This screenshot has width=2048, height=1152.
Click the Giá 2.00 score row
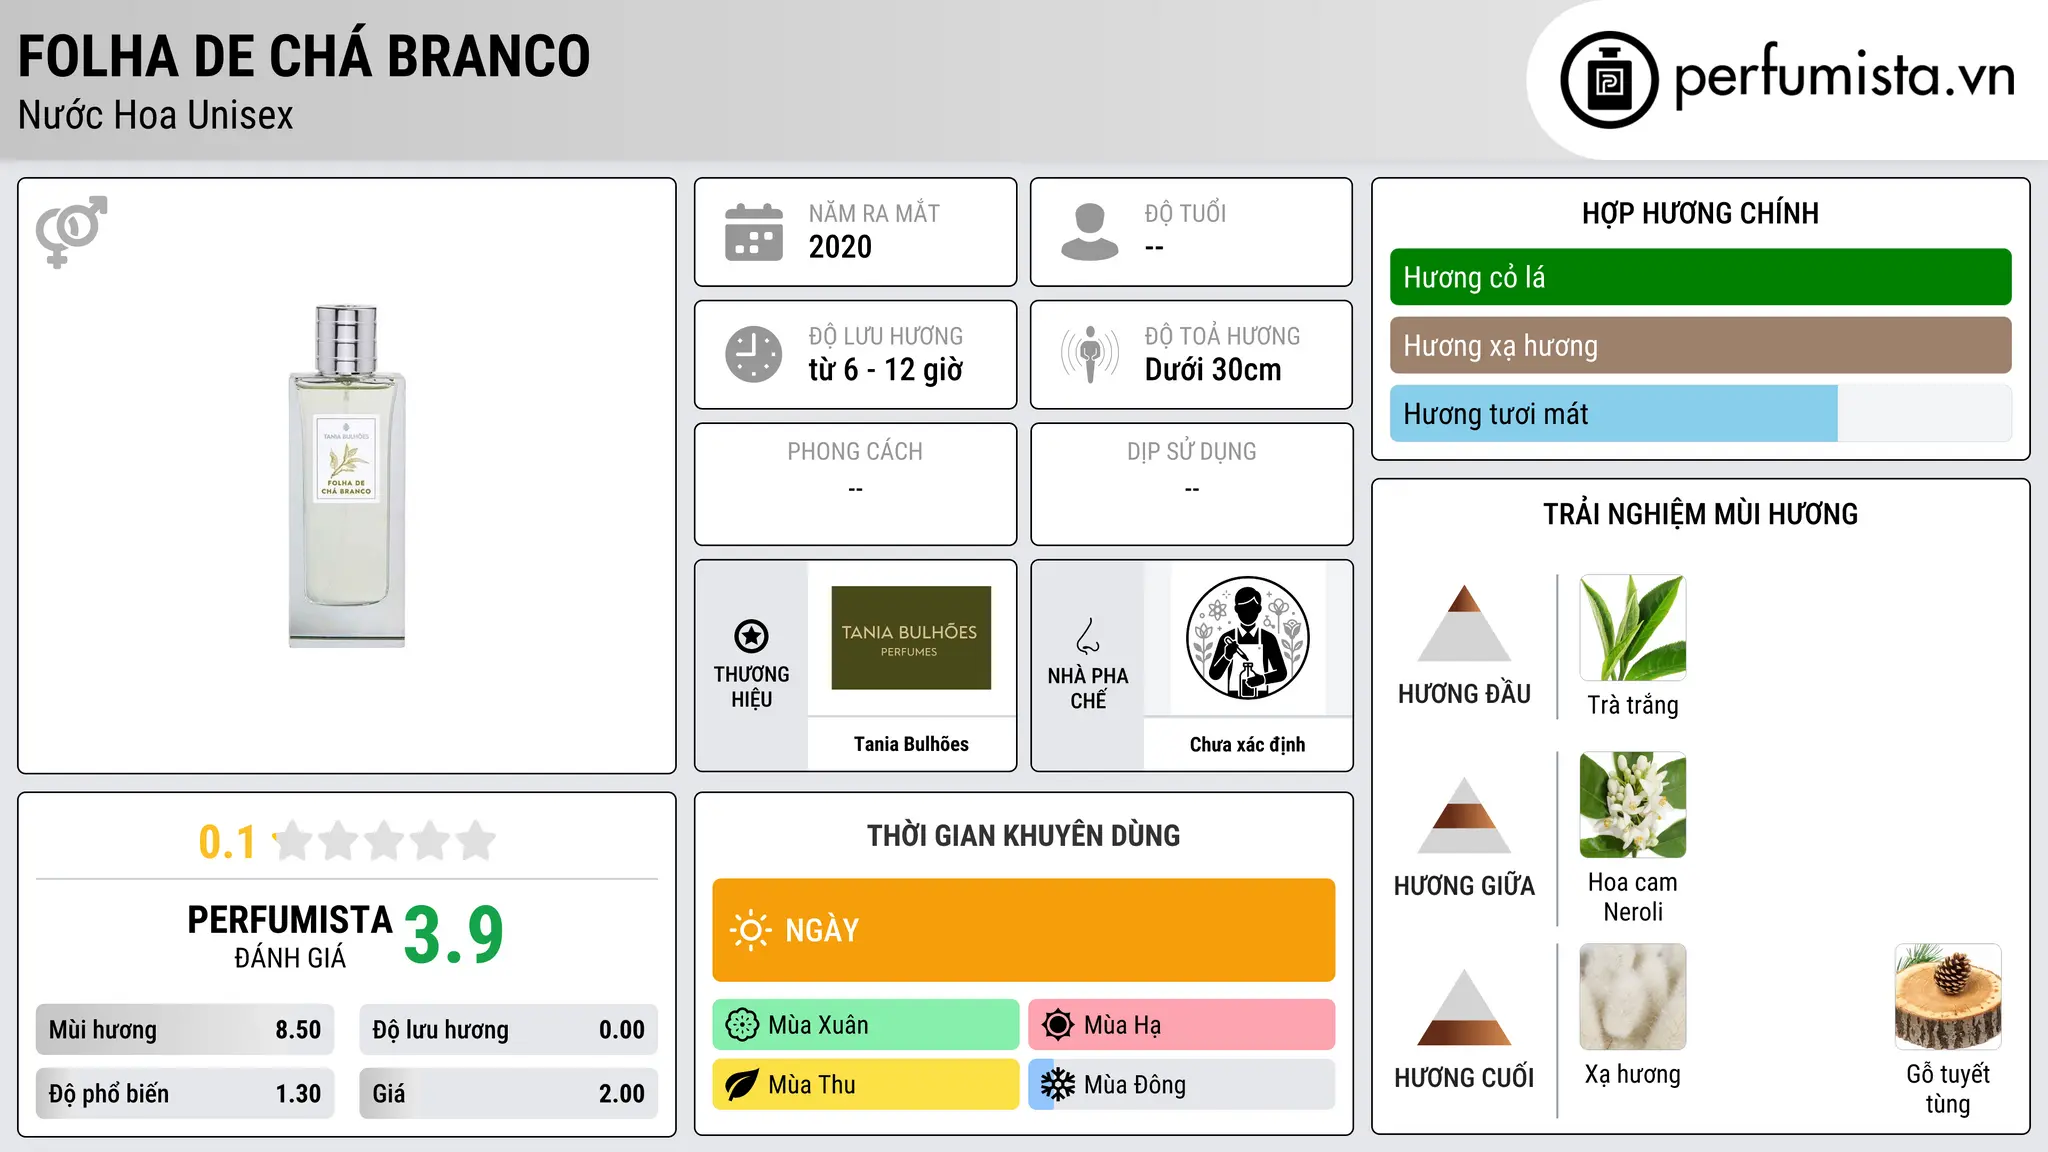click(508, 1093)
